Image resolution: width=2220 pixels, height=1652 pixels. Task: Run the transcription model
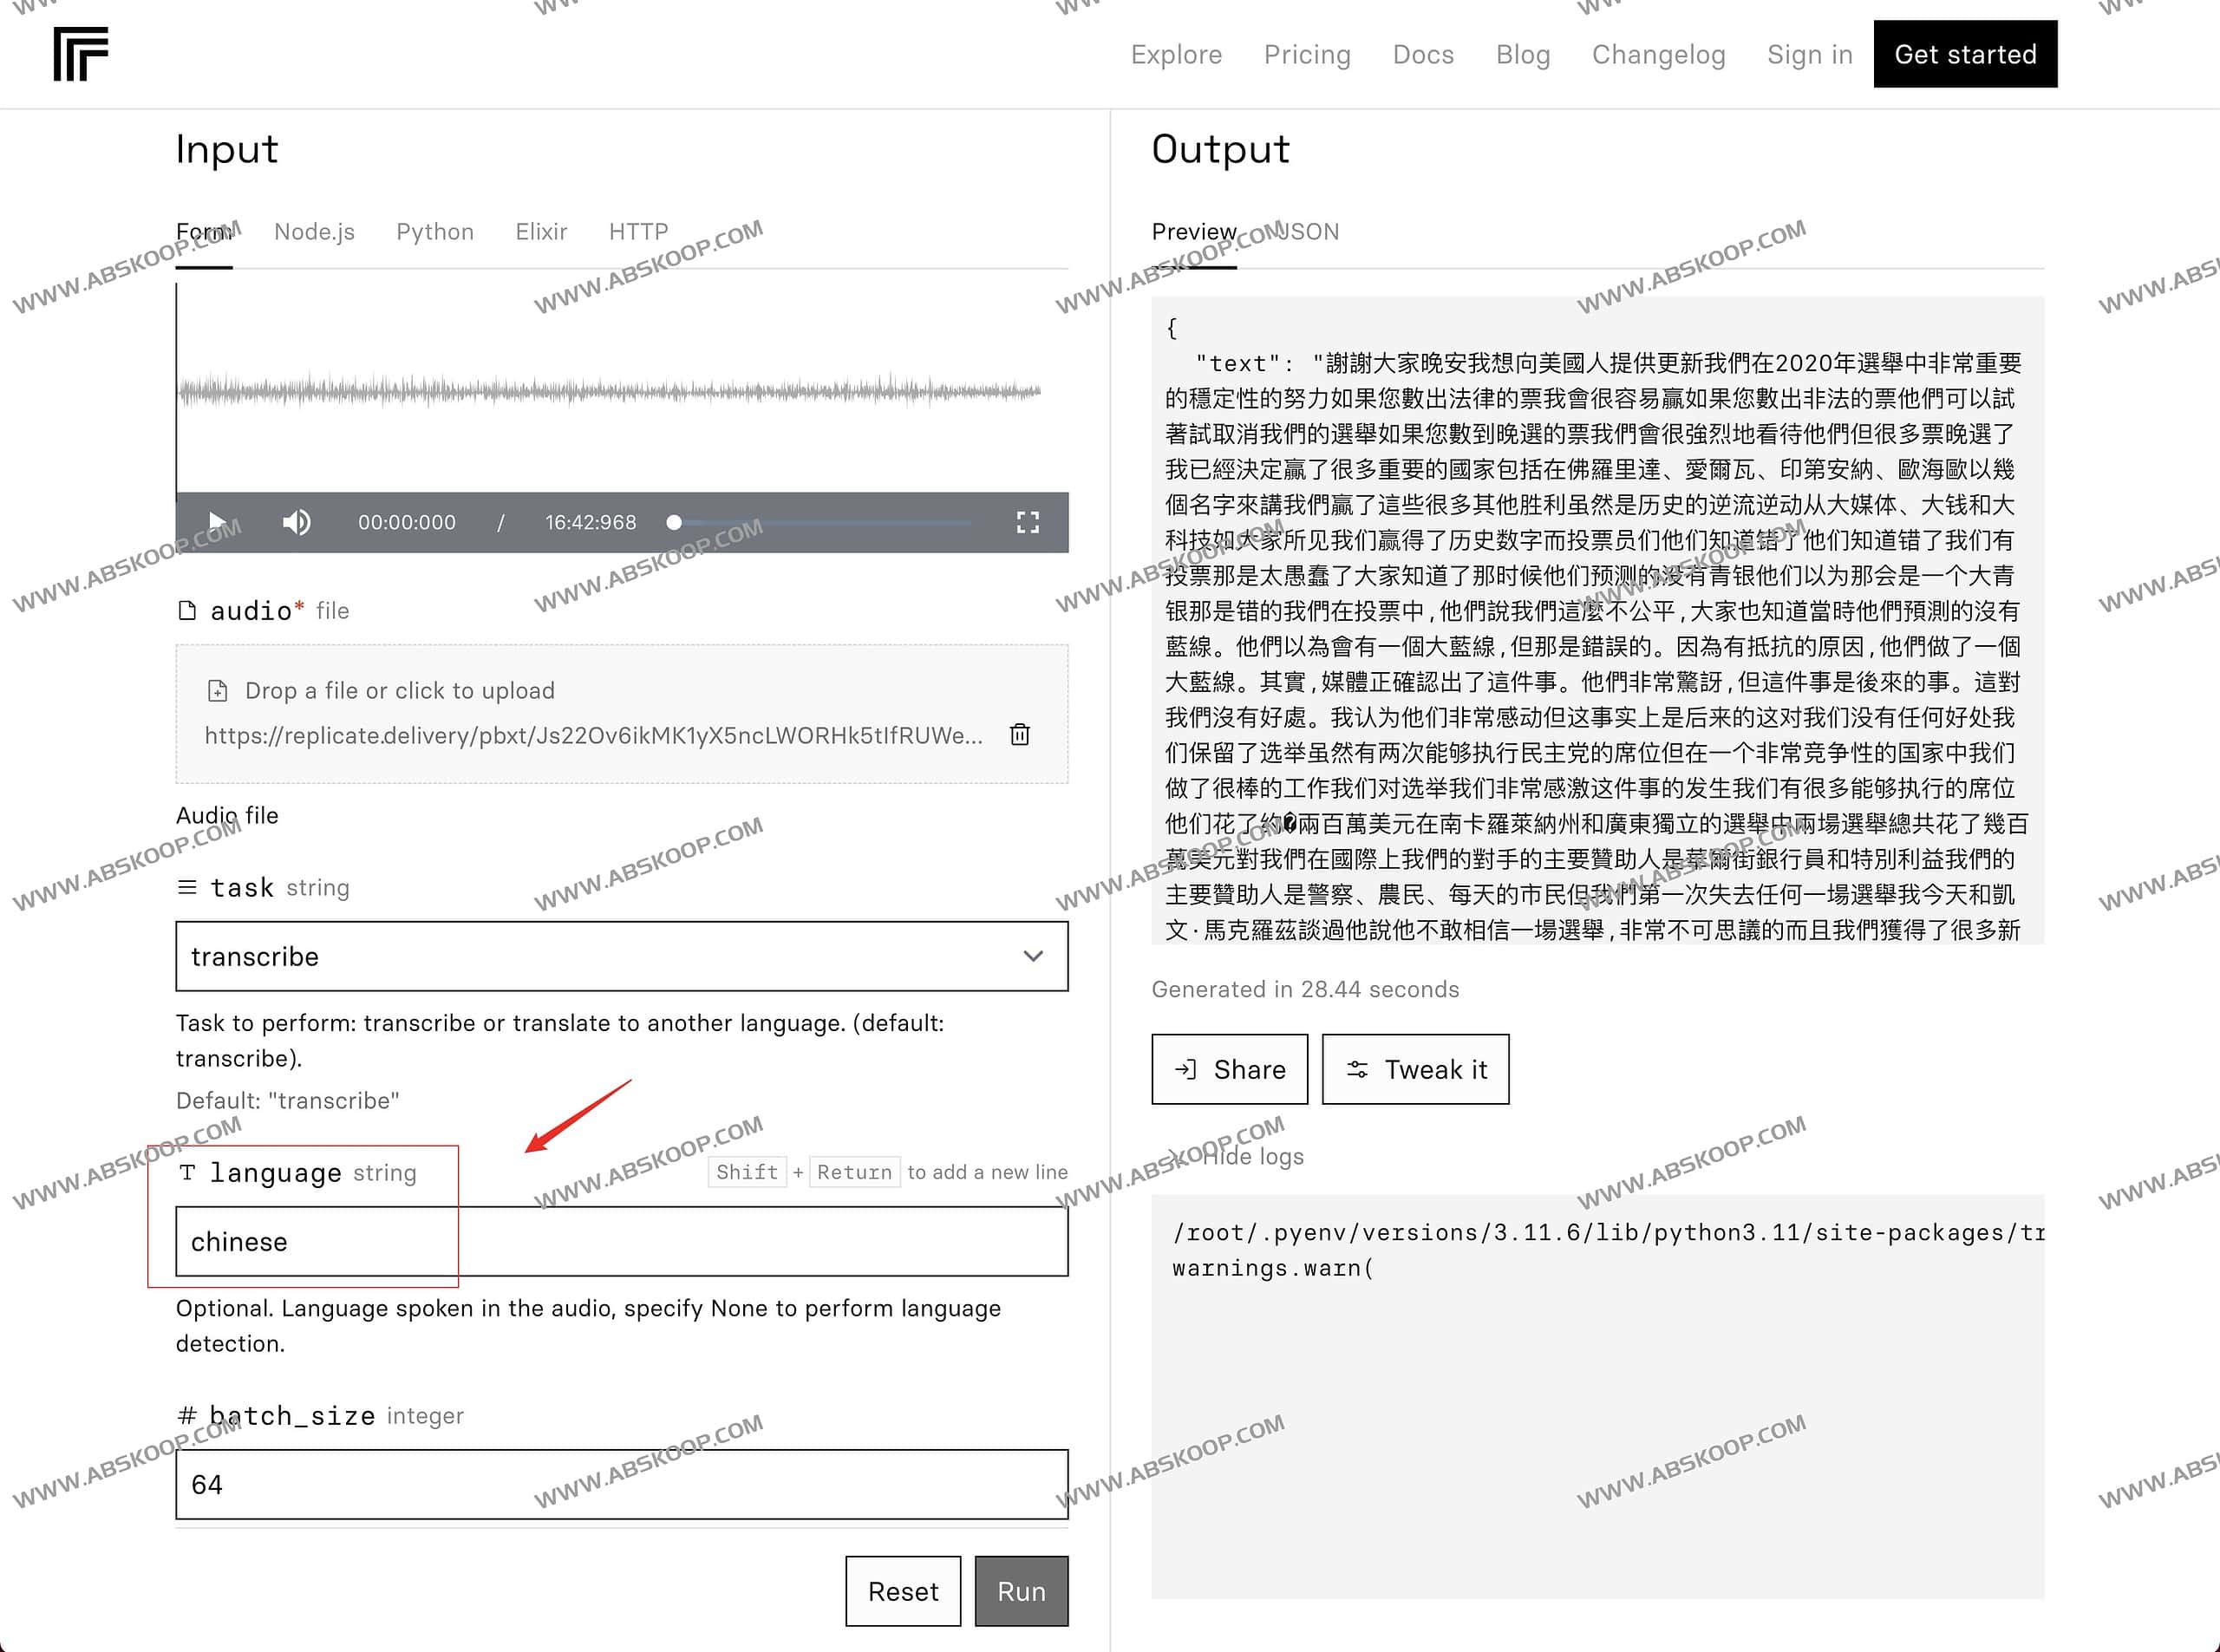coord(1021,1590)
